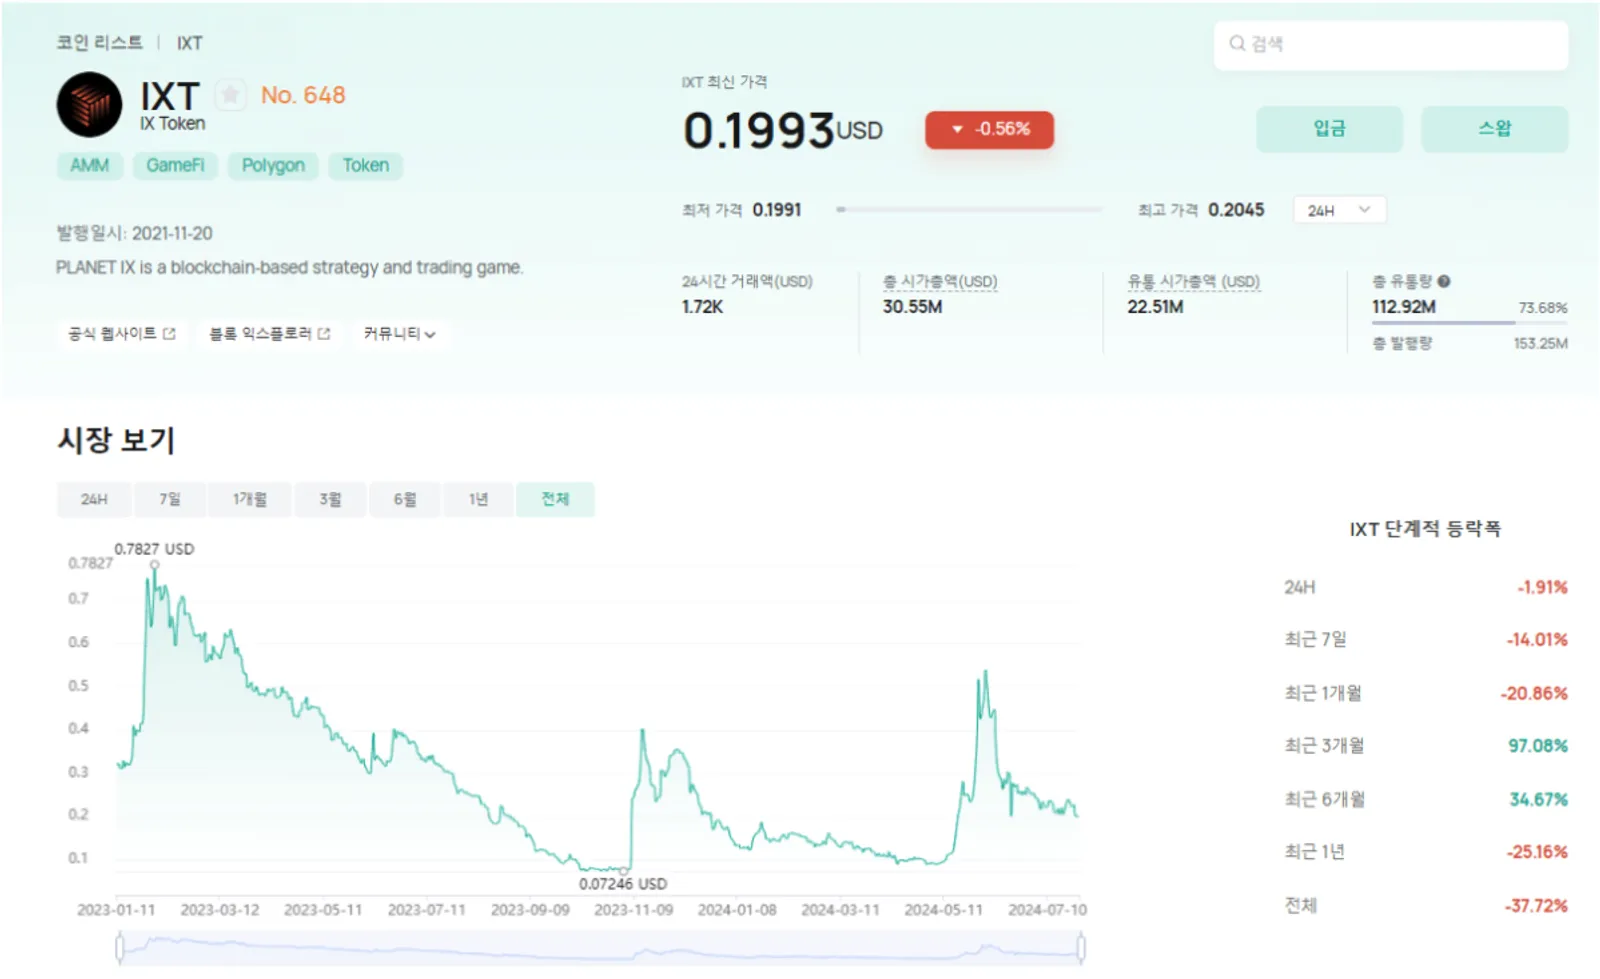Click the 발행일시 2021-11-20 text

pos(134,233)
